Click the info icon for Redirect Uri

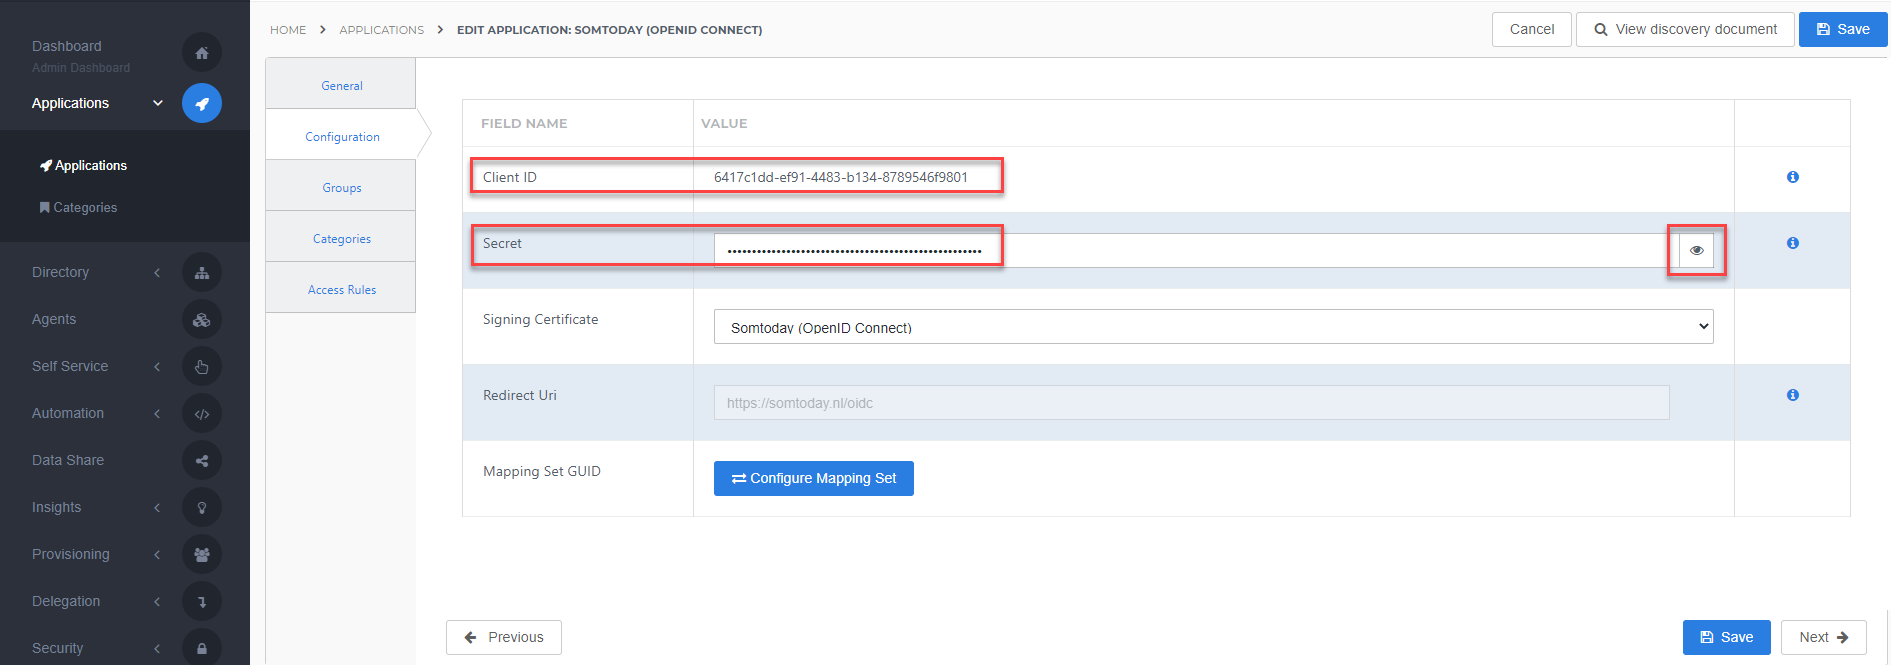click(x=1793, y=395)
